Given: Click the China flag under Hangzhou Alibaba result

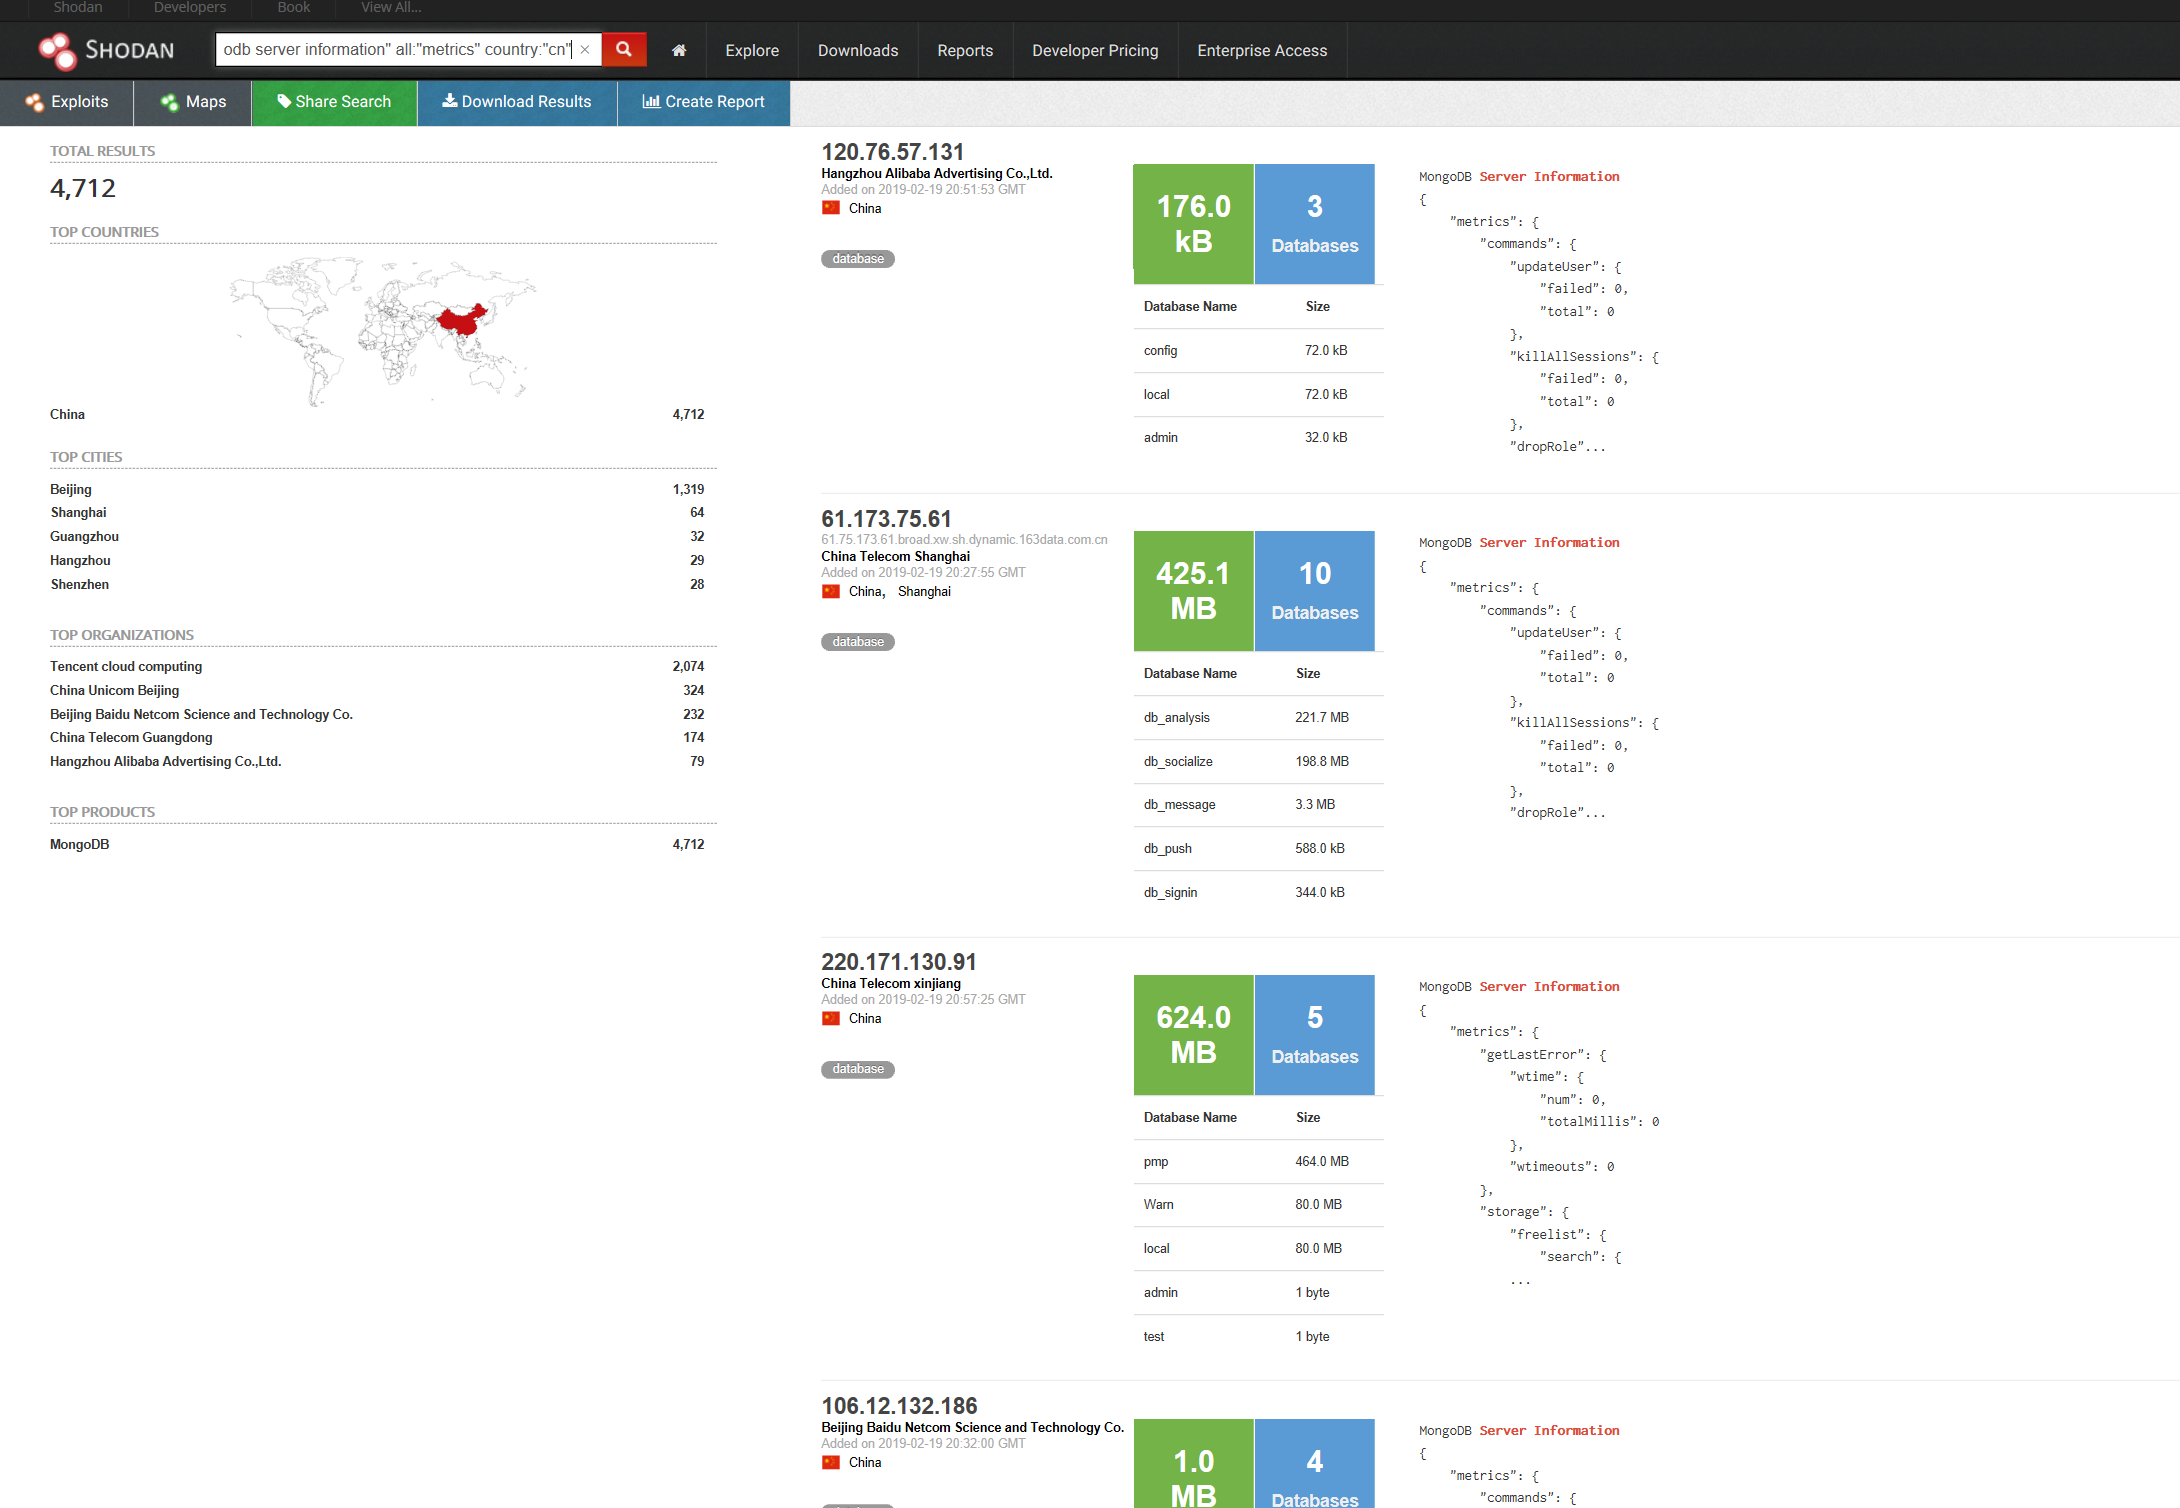Looking at the screenshot, I should [832, 207].
